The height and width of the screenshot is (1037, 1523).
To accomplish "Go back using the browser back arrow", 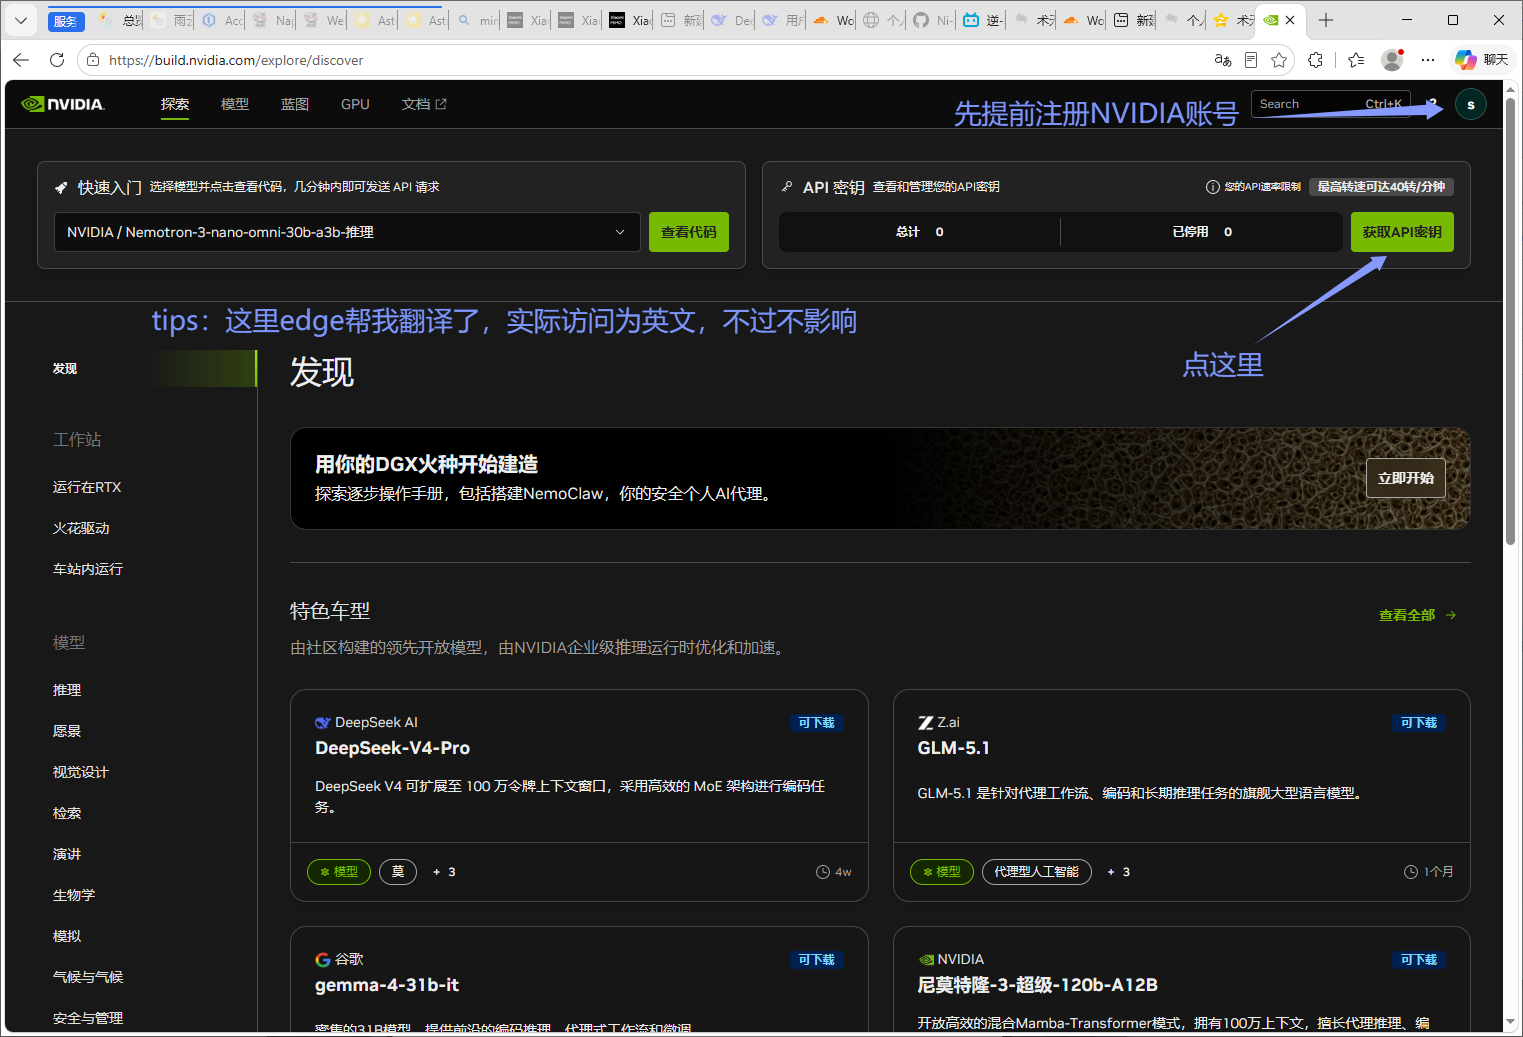I will [x=21, y=60].
